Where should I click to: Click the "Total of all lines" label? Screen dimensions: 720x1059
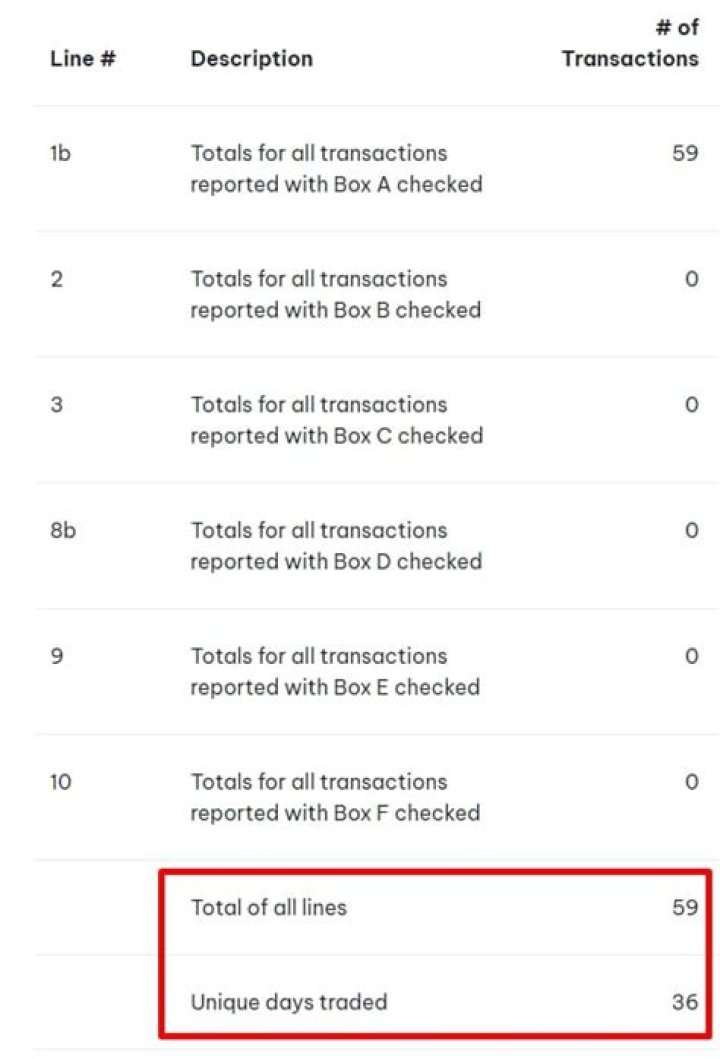(x=268, y=908)
